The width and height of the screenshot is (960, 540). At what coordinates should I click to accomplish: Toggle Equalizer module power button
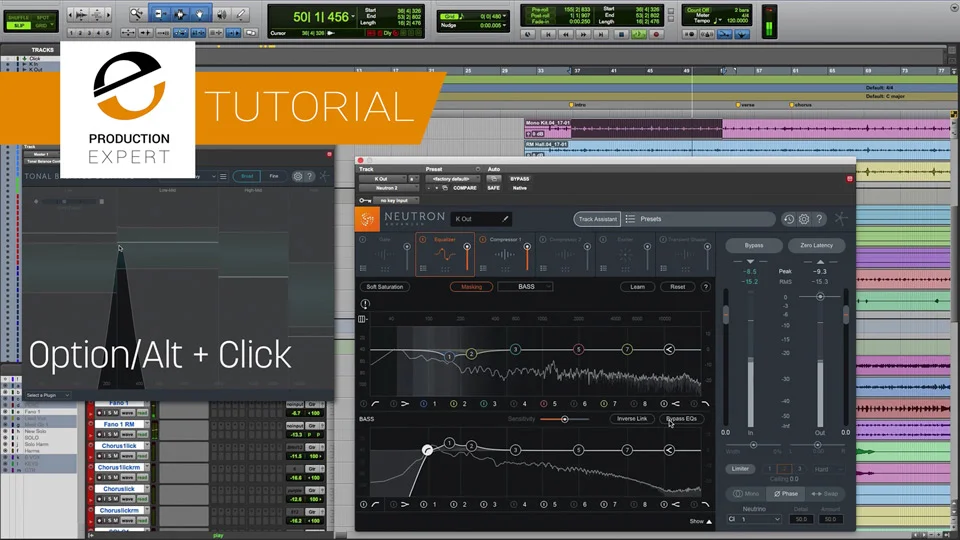coord(422,239)
